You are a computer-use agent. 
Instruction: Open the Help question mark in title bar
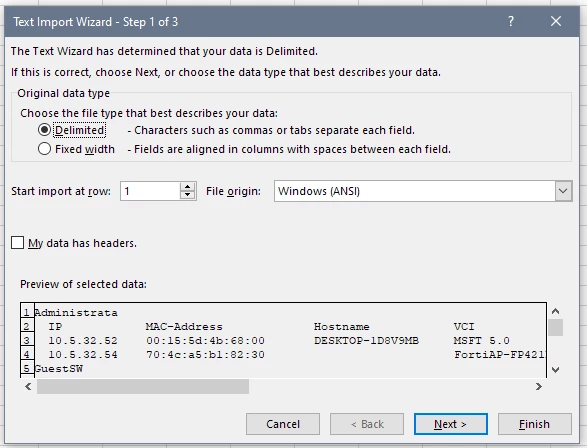[511, 21]
